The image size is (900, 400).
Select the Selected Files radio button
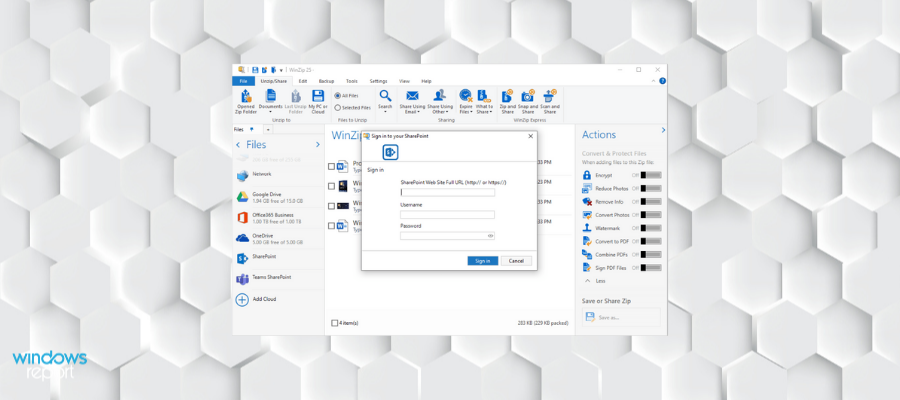pos(338,107)
